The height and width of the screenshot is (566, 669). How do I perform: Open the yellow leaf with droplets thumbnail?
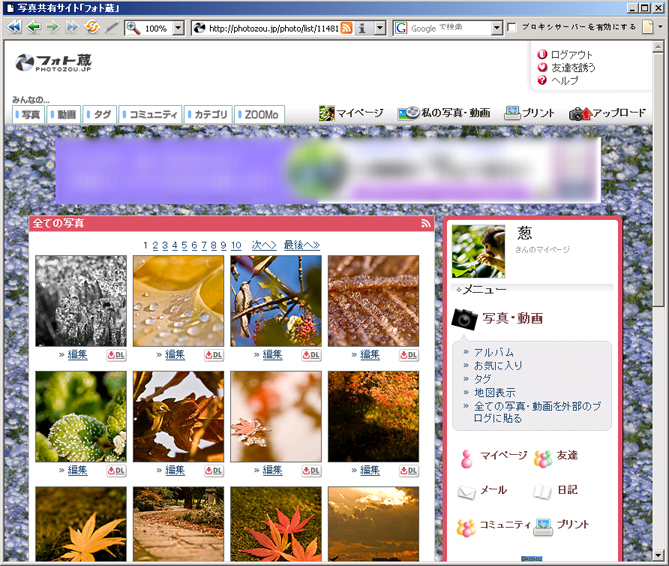[178, 301]
